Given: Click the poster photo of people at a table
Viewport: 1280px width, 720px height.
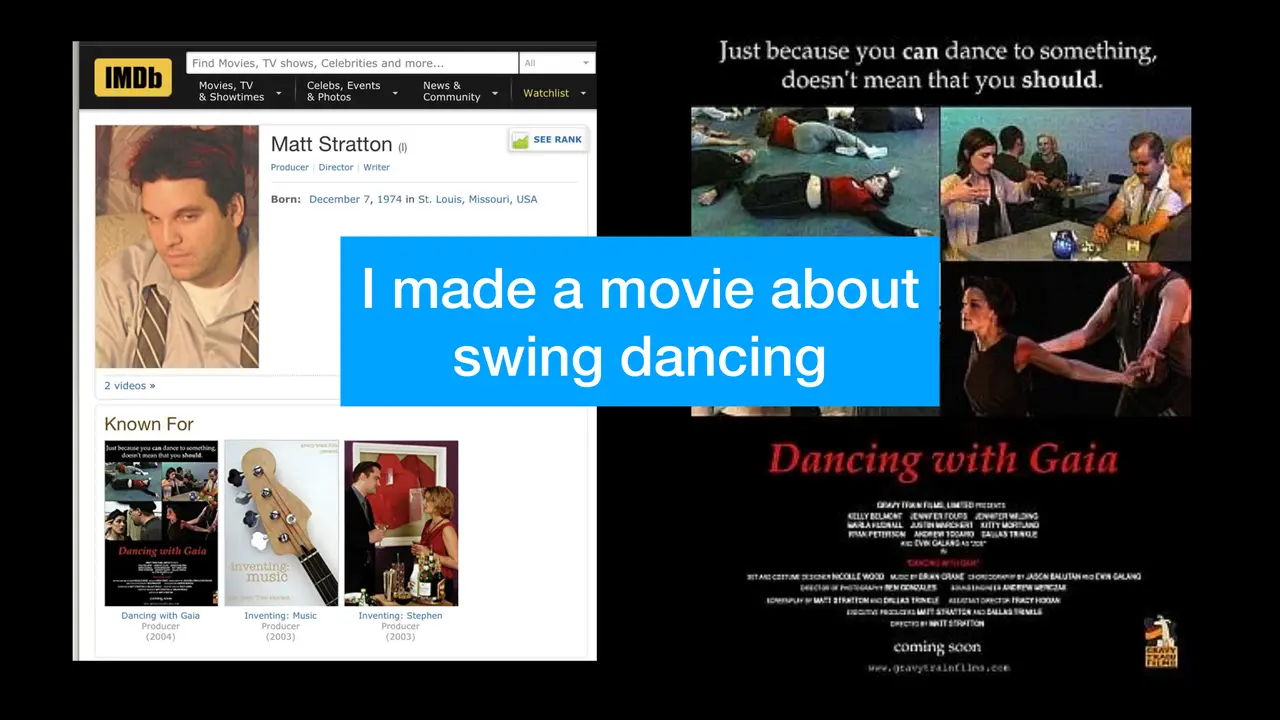Looking at the screenshot, I should coord(1066,184).
